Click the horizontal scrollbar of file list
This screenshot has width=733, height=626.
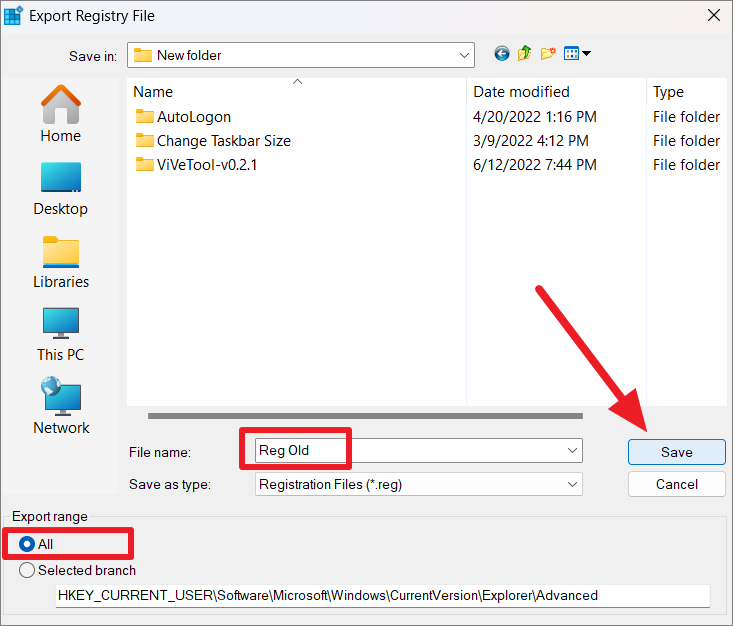(365, 416)
